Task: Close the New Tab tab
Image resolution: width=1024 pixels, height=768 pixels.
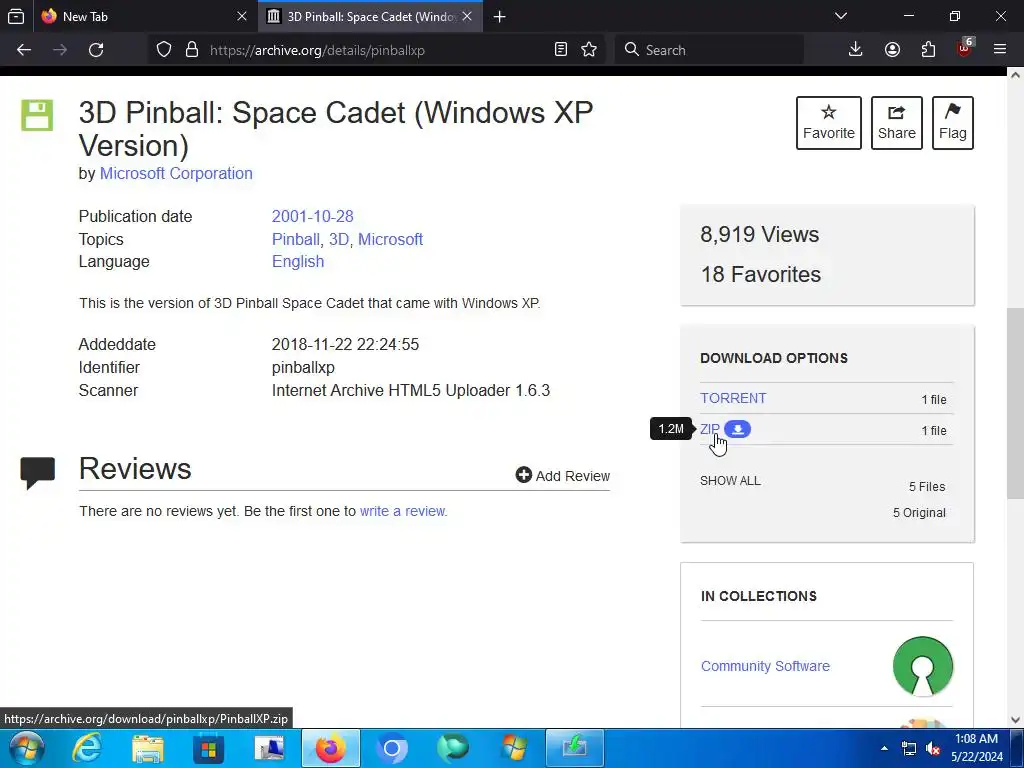Action: [242, 16]
